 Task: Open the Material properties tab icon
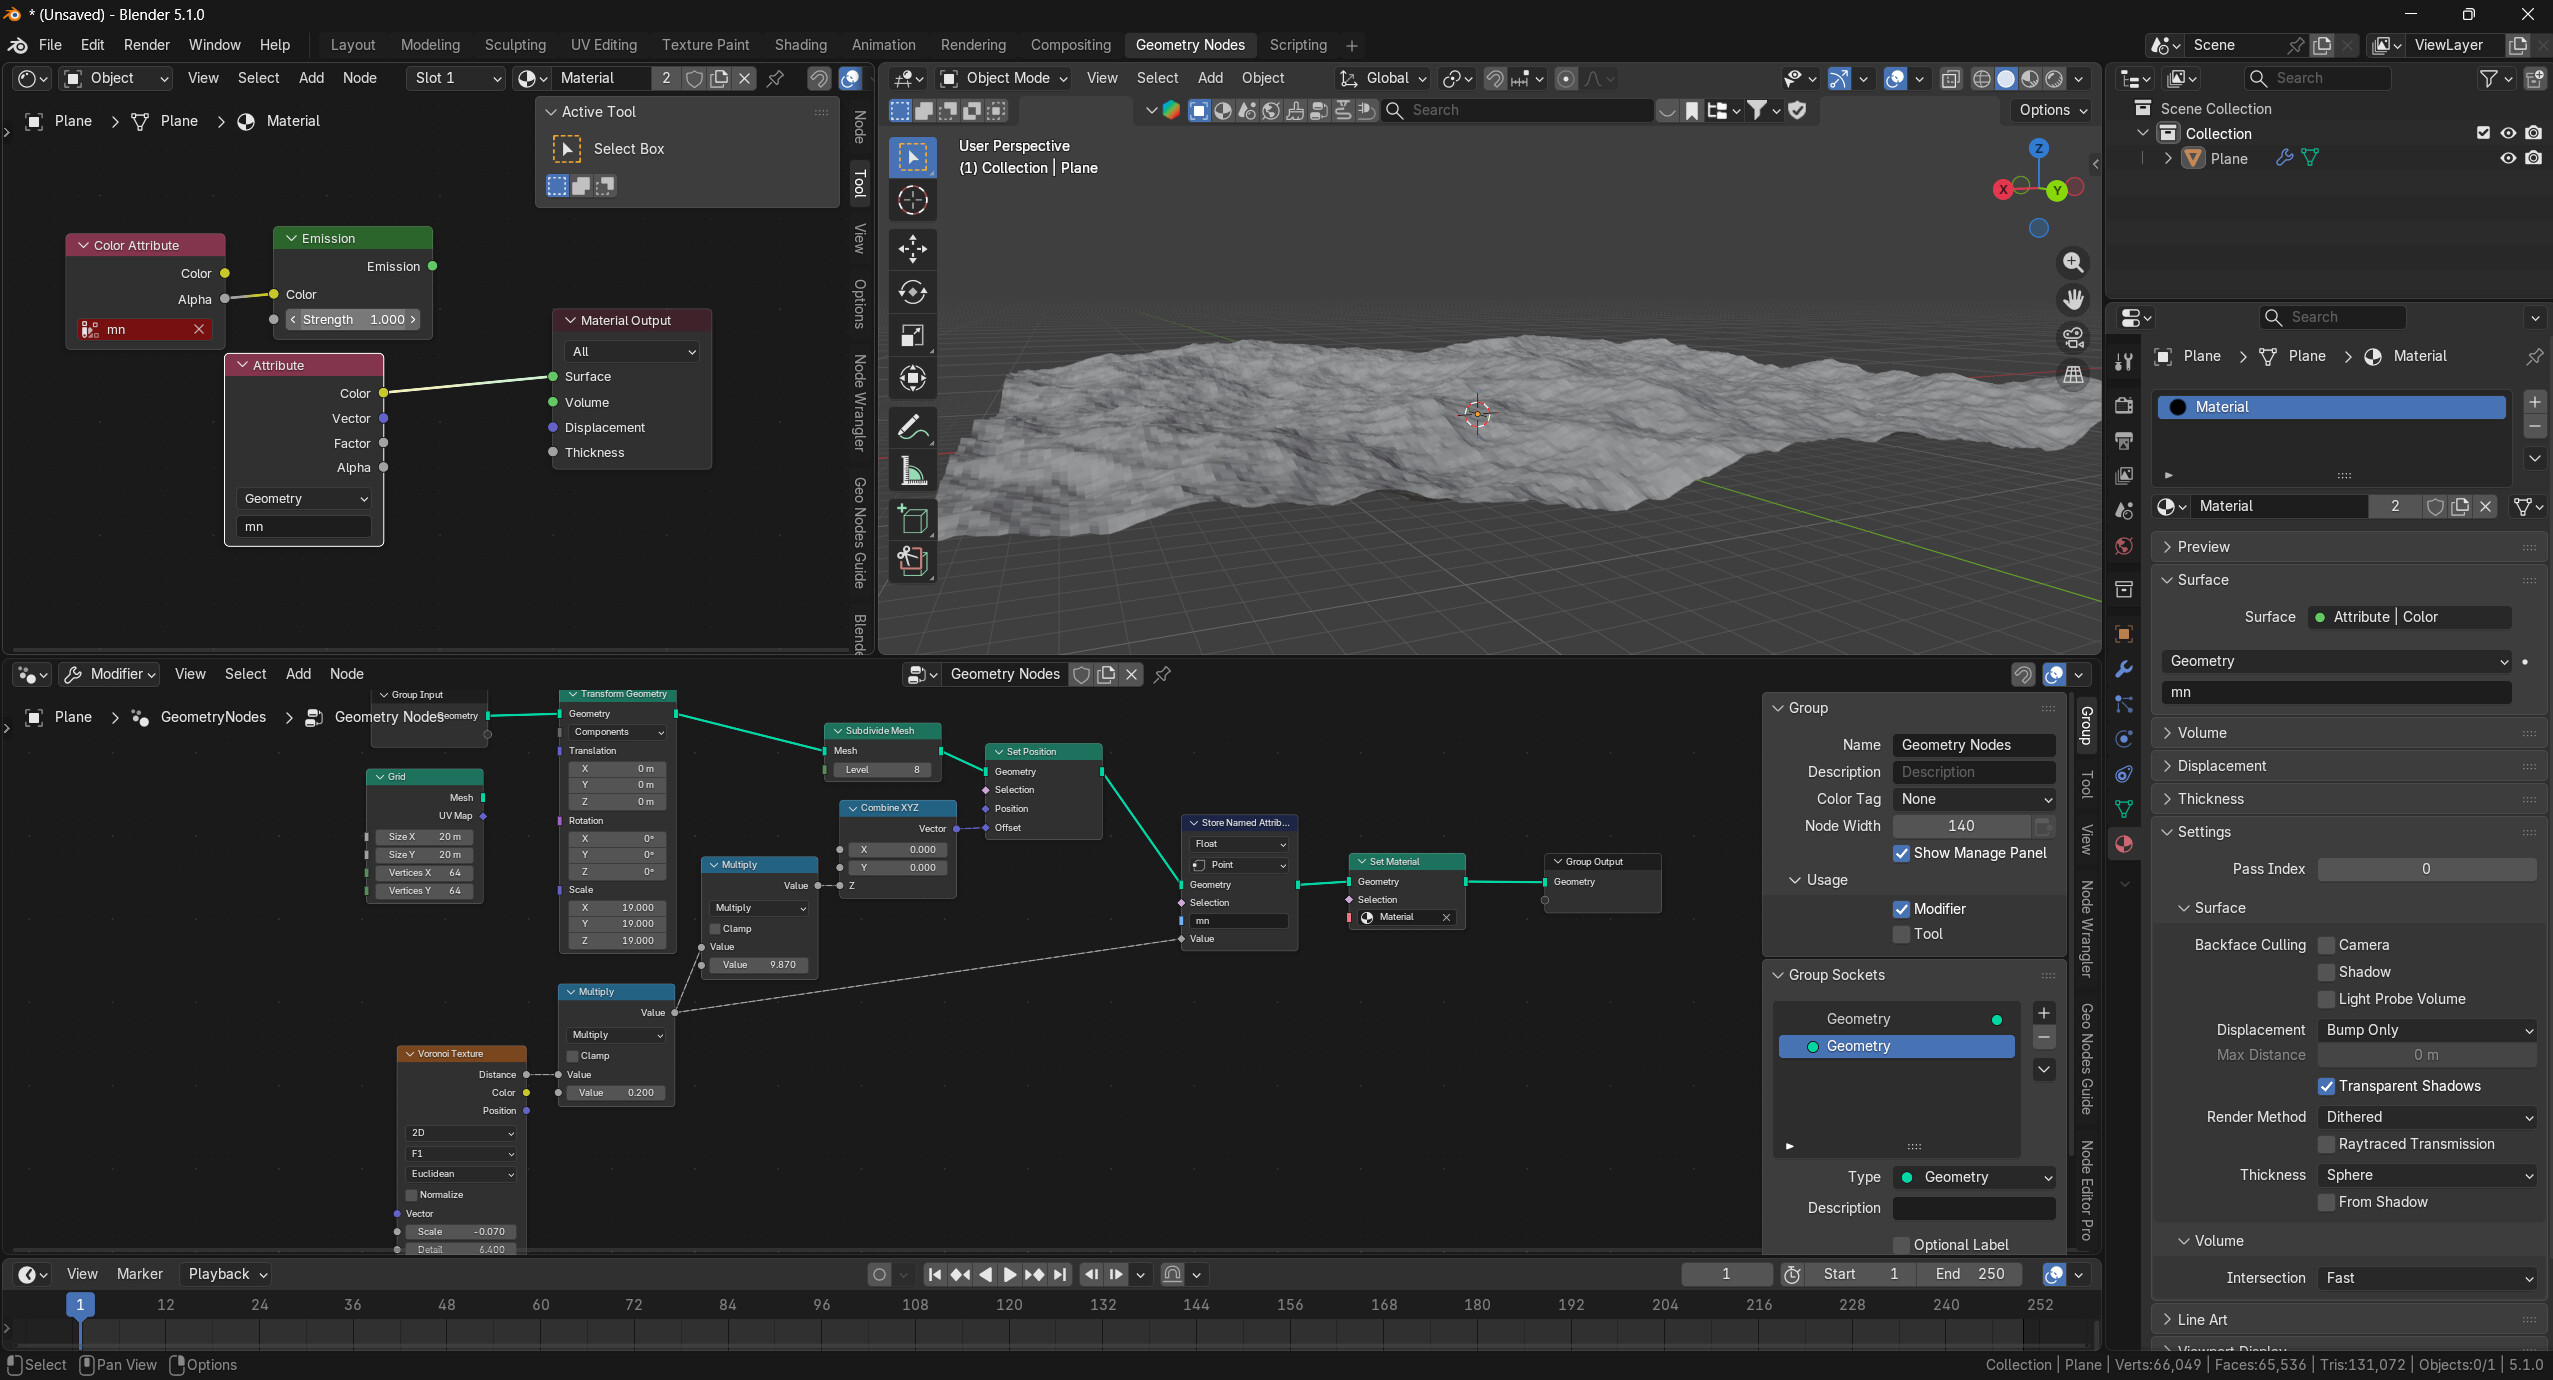tap(2124, 844)
